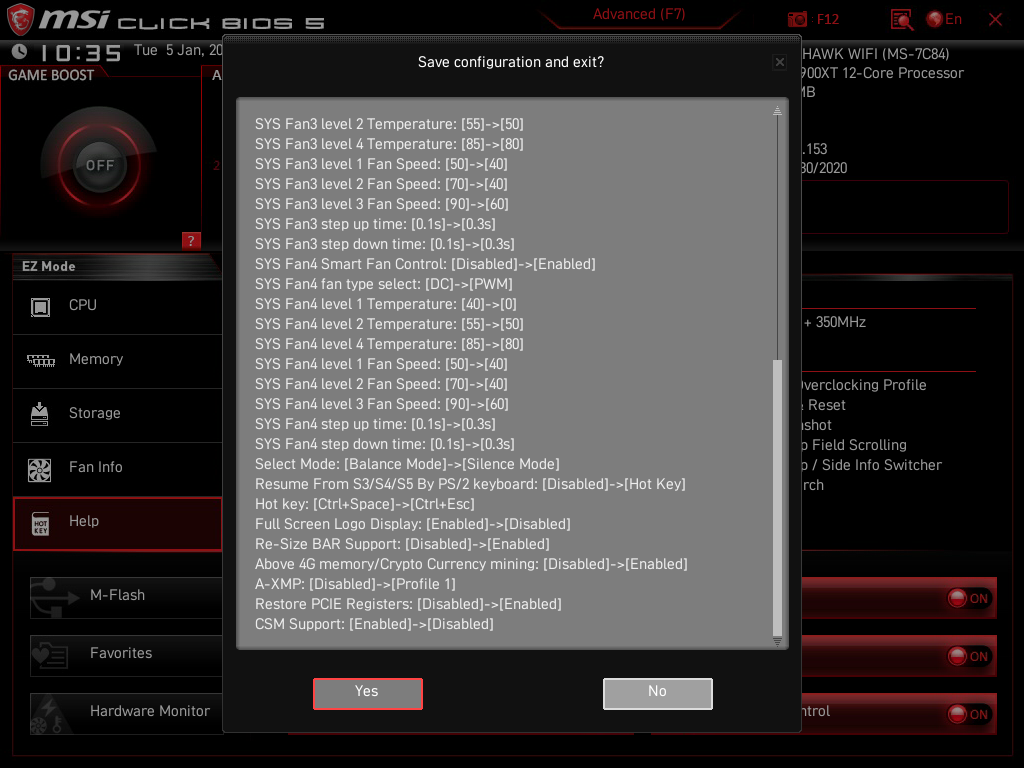
Task: Click the Fan Info fan icon
Action: click(40, 470)
